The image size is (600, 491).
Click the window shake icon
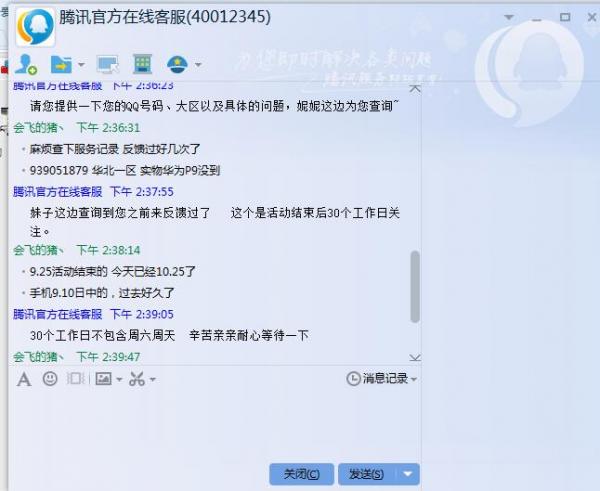click(75, 379)
